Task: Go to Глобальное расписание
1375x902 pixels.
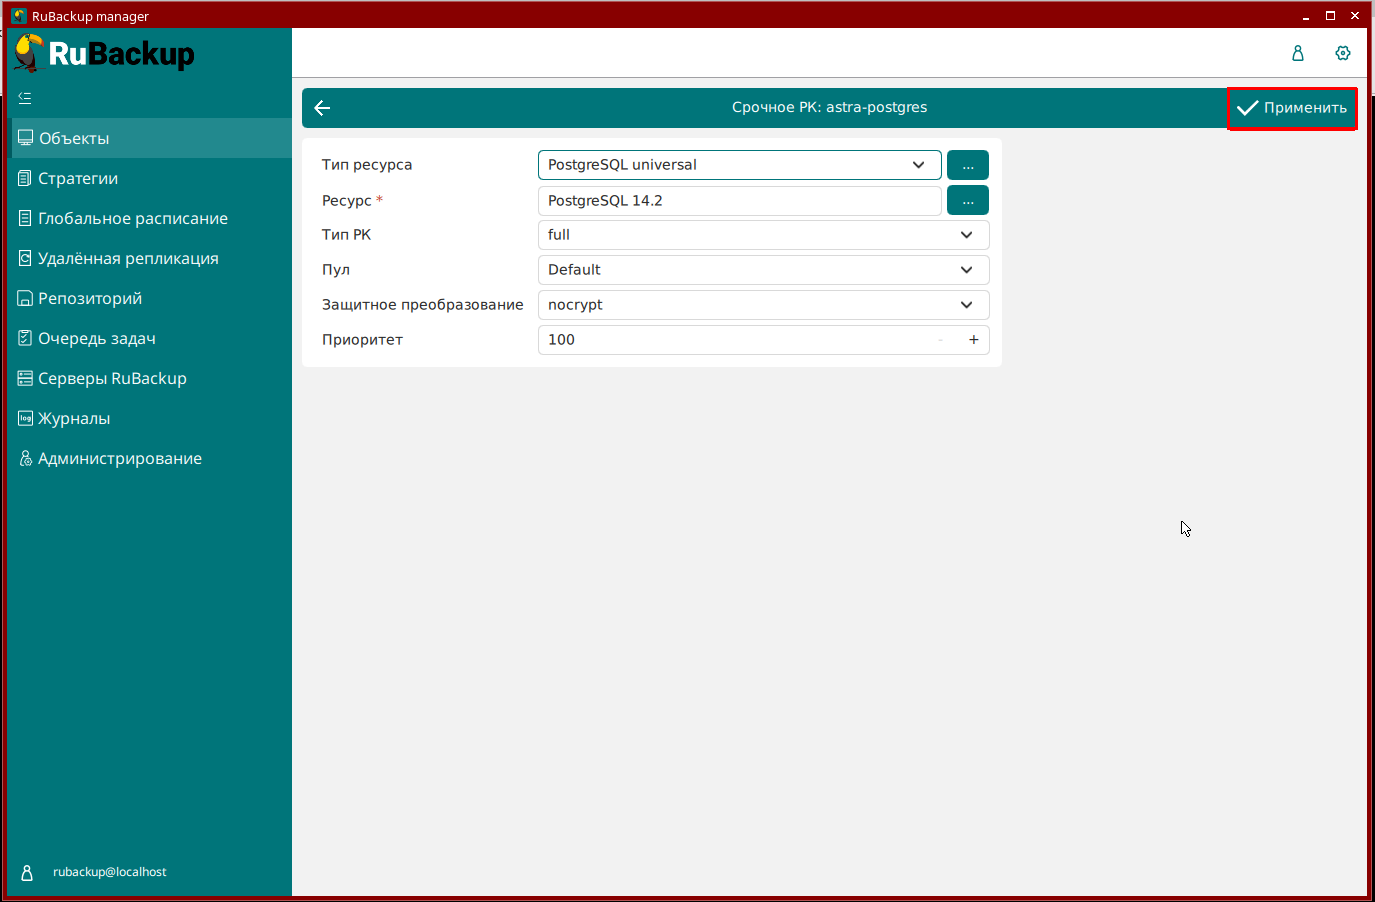Action: (x=150, y=218)
